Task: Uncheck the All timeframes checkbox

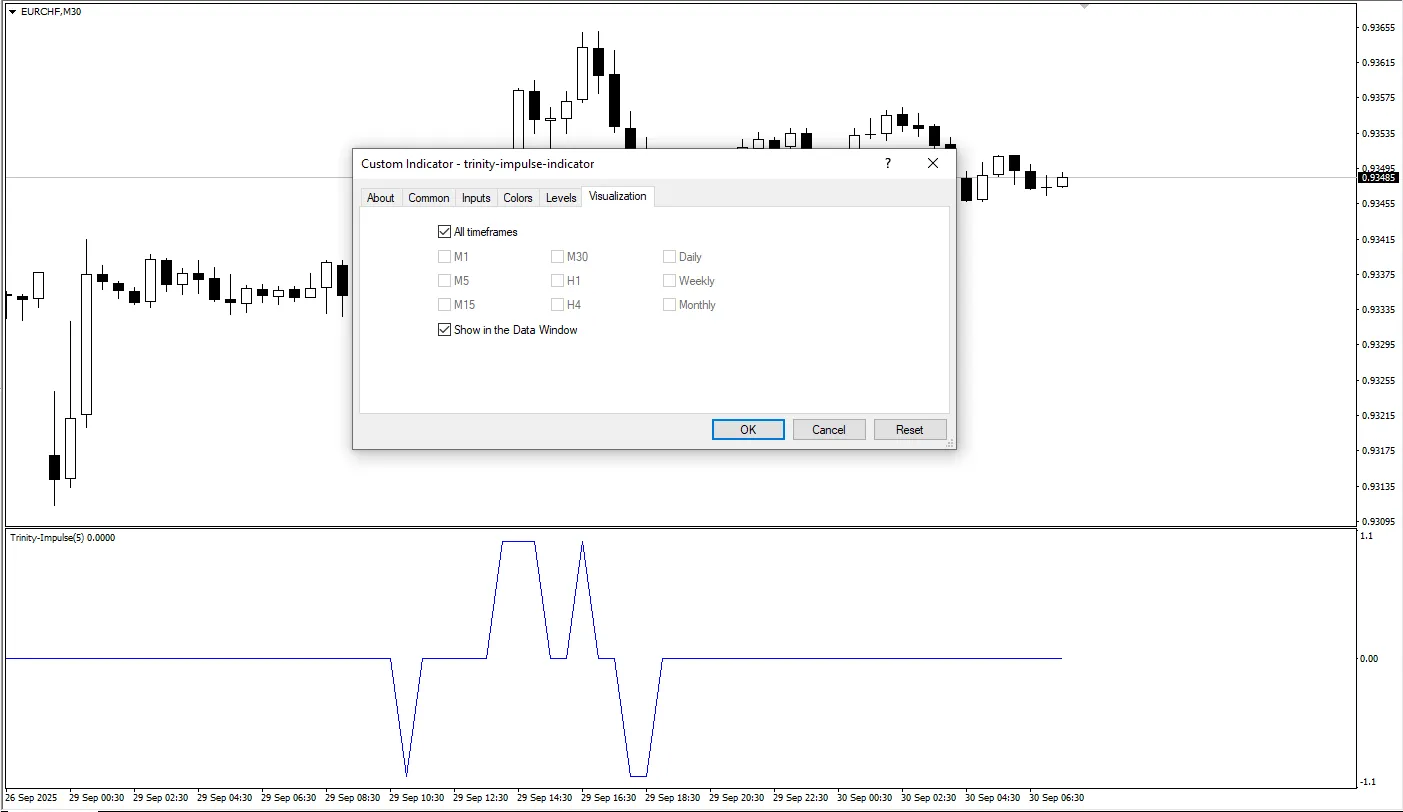Action: [x=445, y=232]
